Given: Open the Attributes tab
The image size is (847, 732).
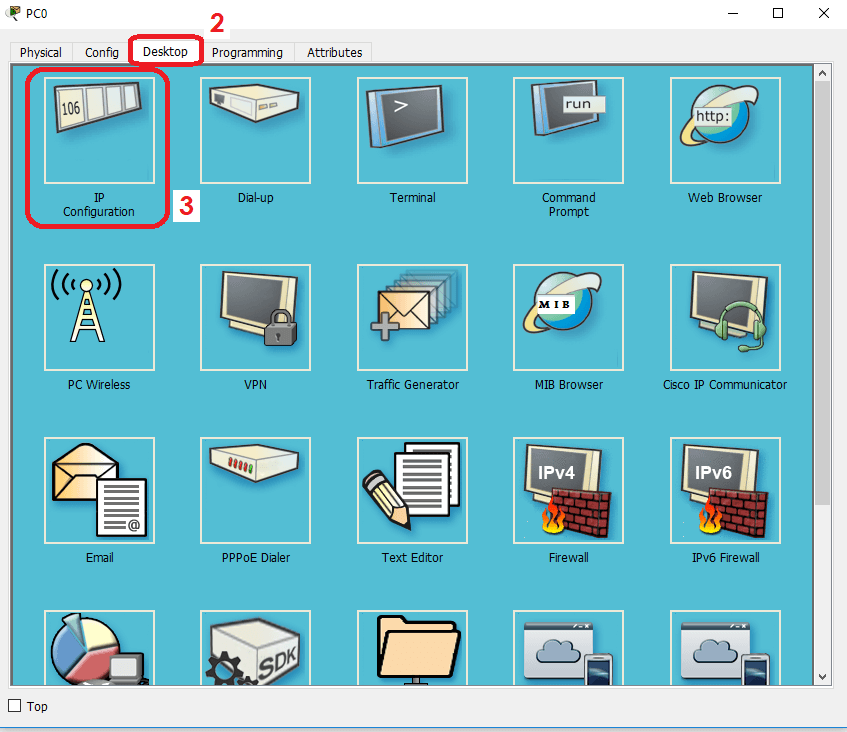Looking at the screenshot, I should pos(334,52).
